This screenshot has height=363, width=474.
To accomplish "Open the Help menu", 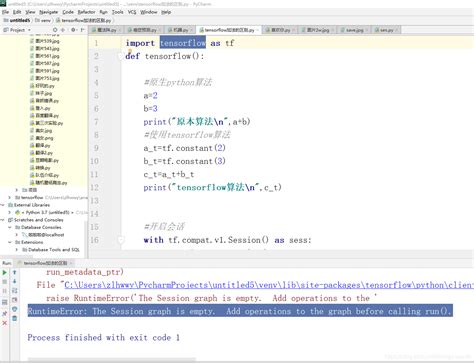I will [166, 12].
